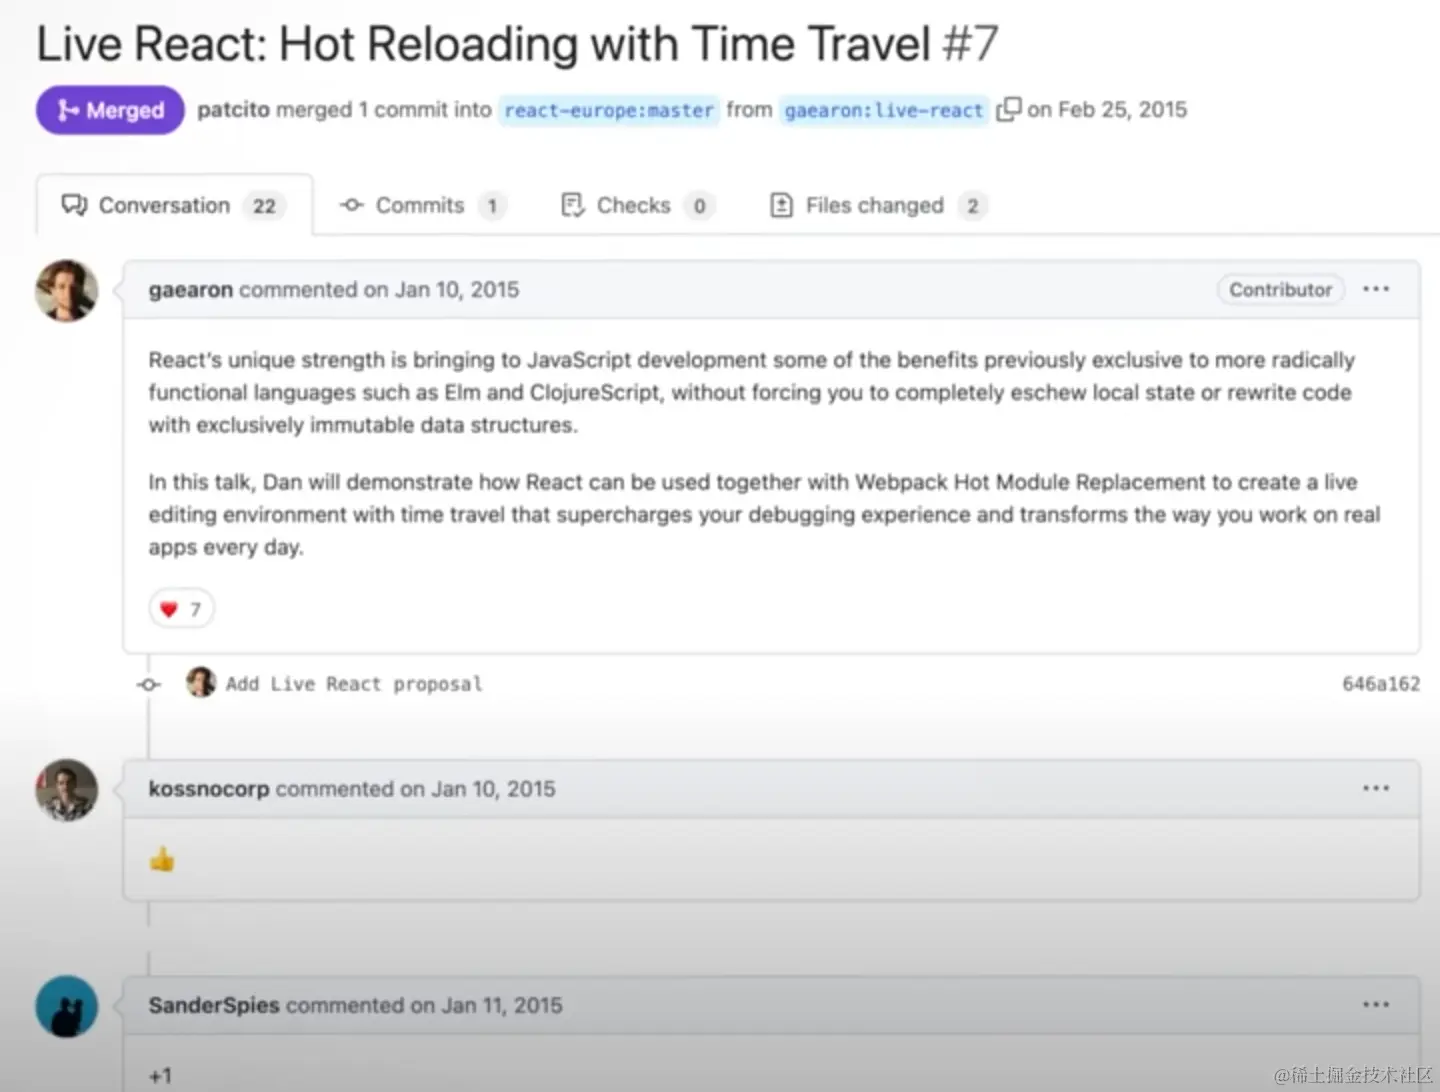Open the react-europe:master base branch link

609,110
